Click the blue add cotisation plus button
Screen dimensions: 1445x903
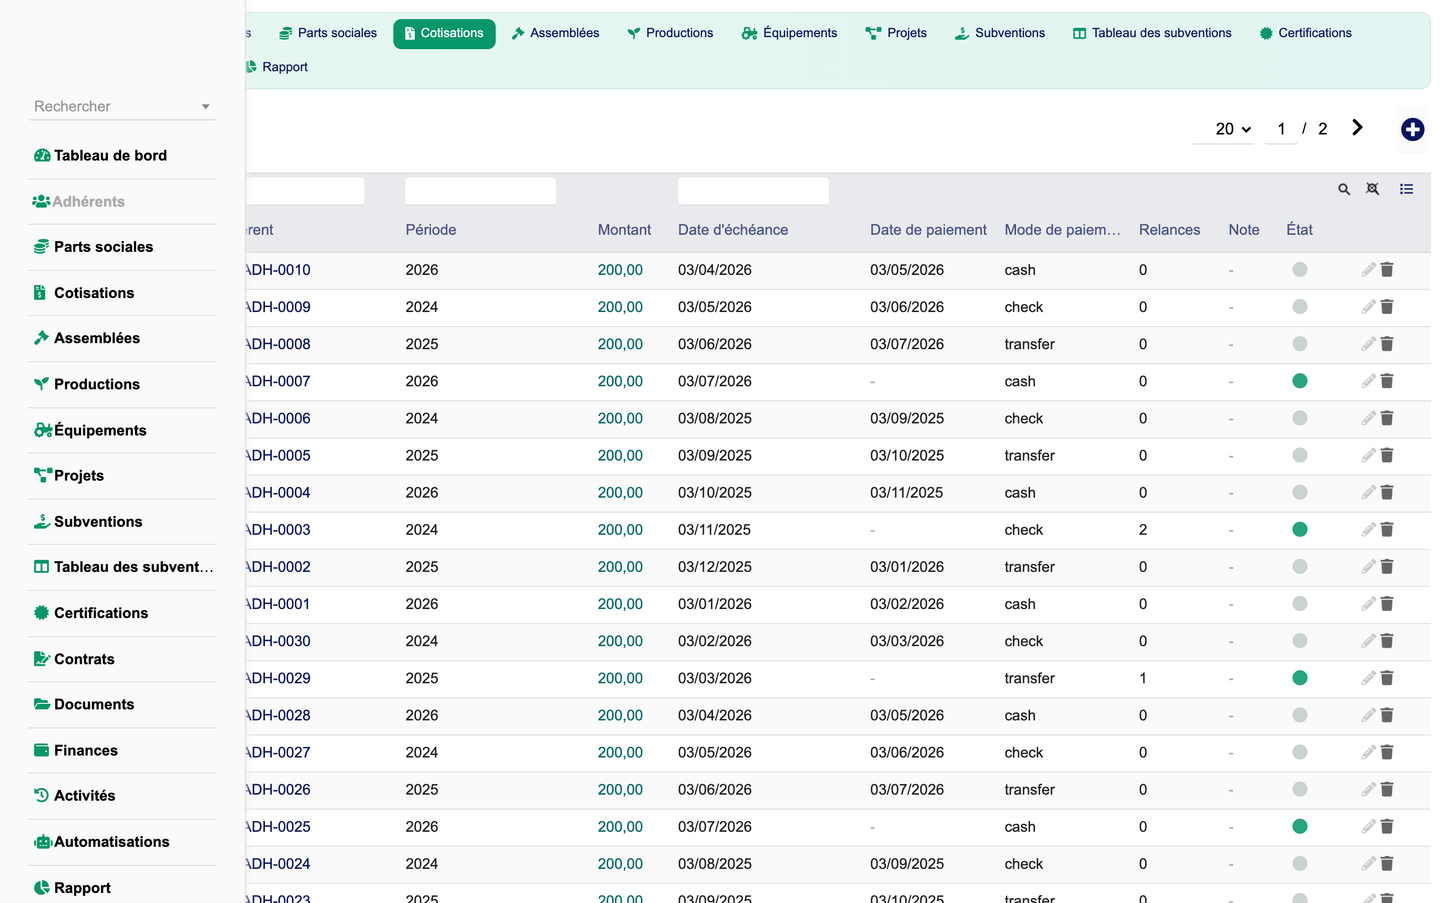pos(1412,129)
